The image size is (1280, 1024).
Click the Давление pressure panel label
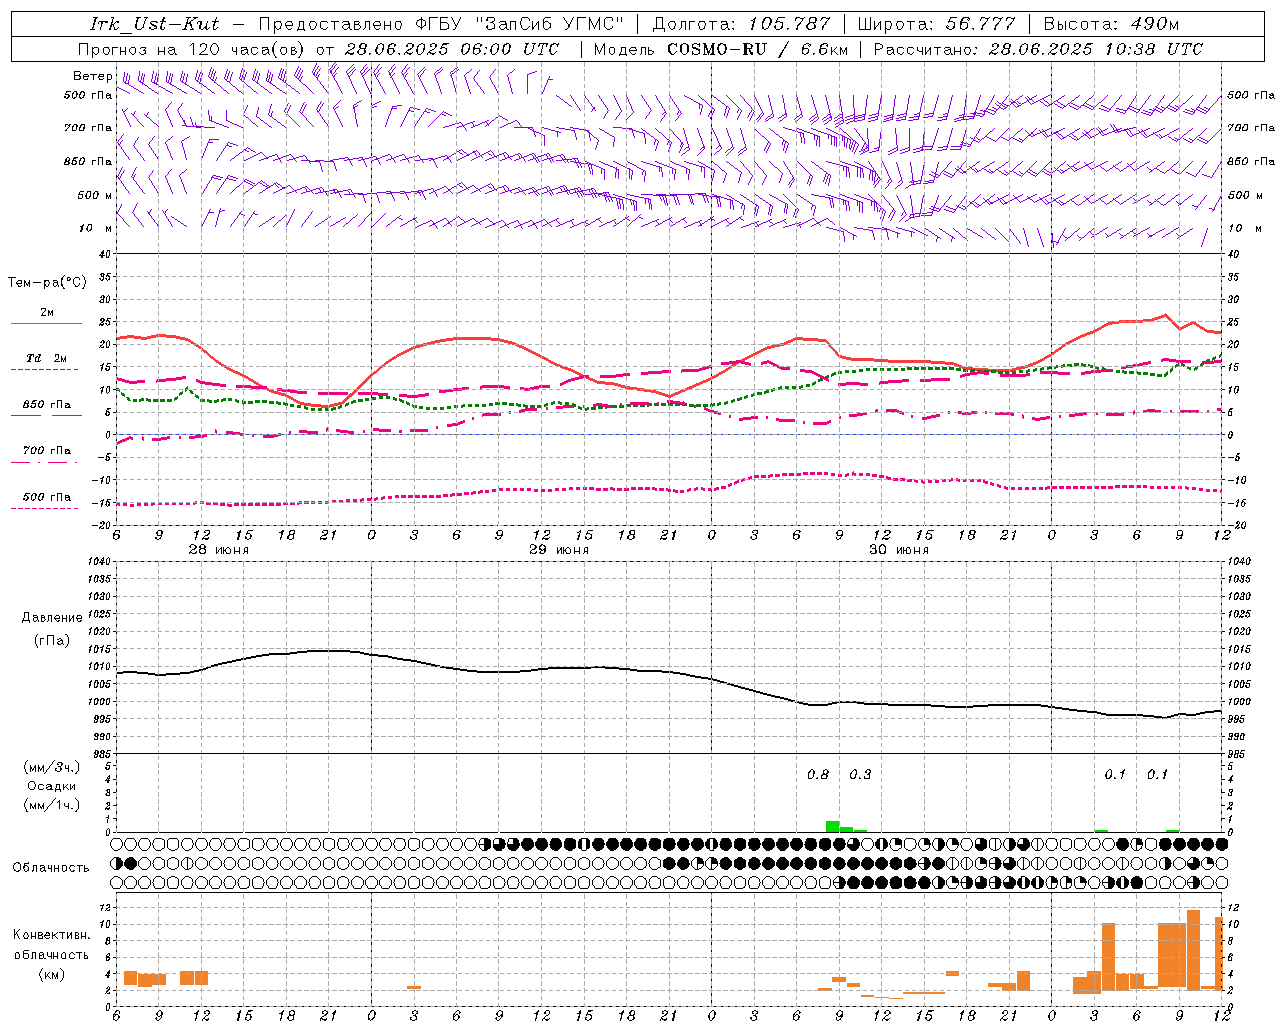[52, 618]
